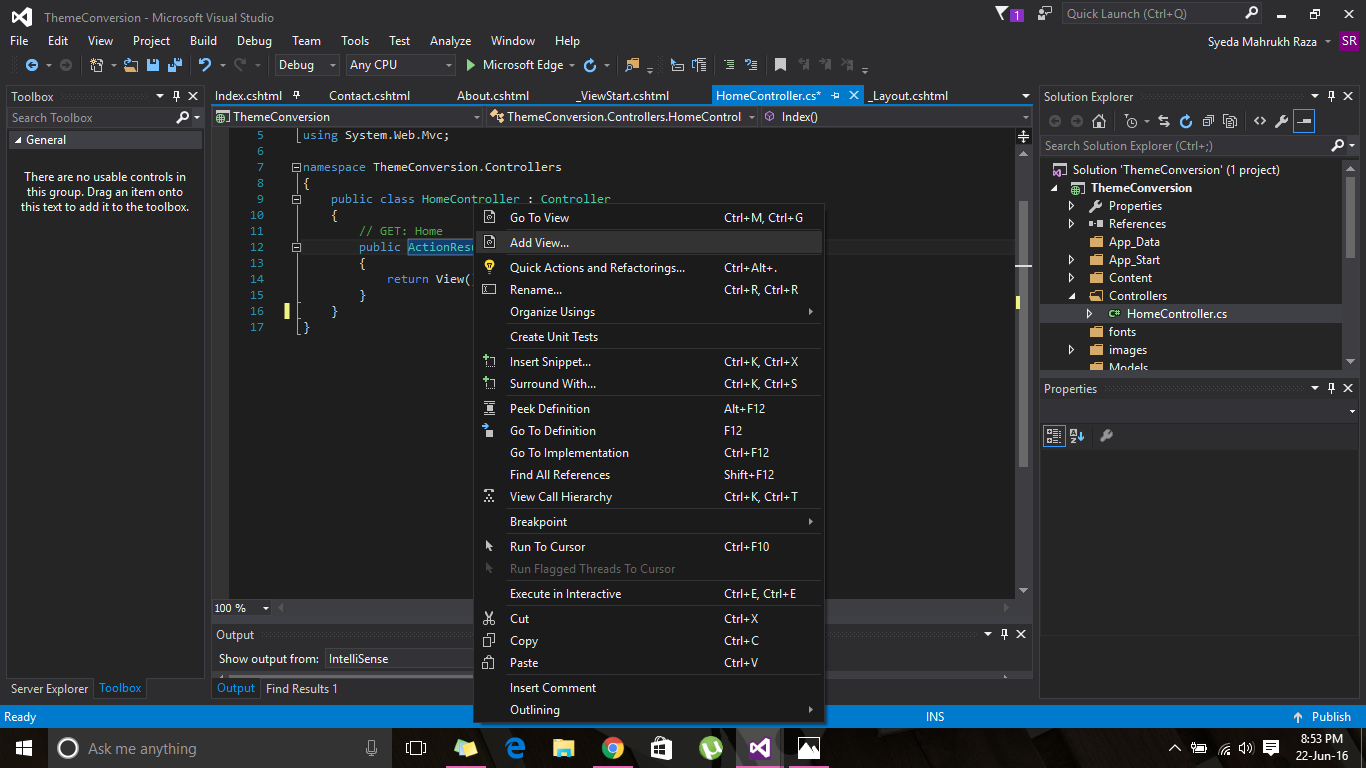Toggle the bookmark icon in the toolbar
Image resolution: width=1366 pixels, height=768 pixels.
(x=780, y=65)
